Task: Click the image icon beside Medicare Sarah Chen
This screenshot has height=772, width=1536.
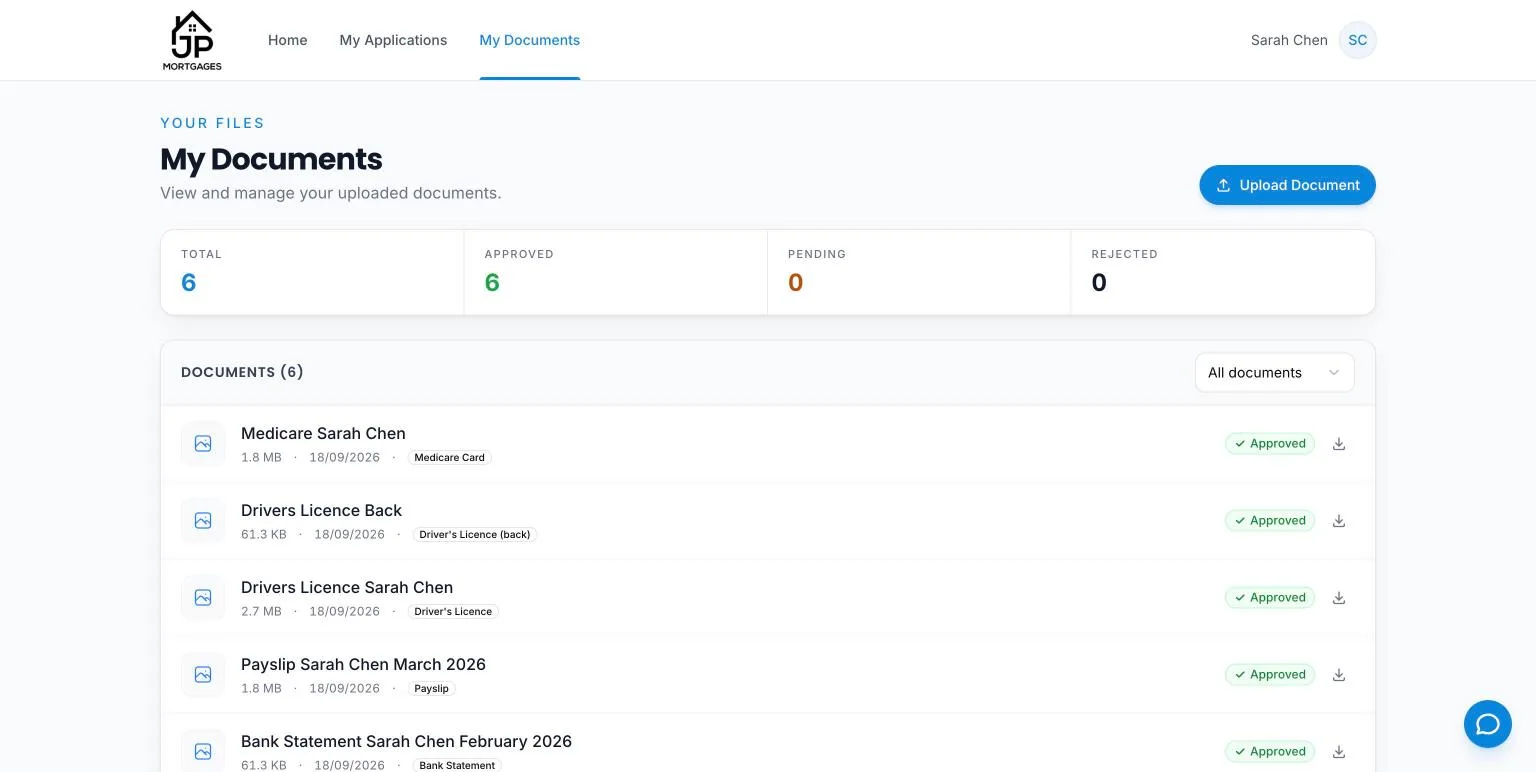Action: 203,444
